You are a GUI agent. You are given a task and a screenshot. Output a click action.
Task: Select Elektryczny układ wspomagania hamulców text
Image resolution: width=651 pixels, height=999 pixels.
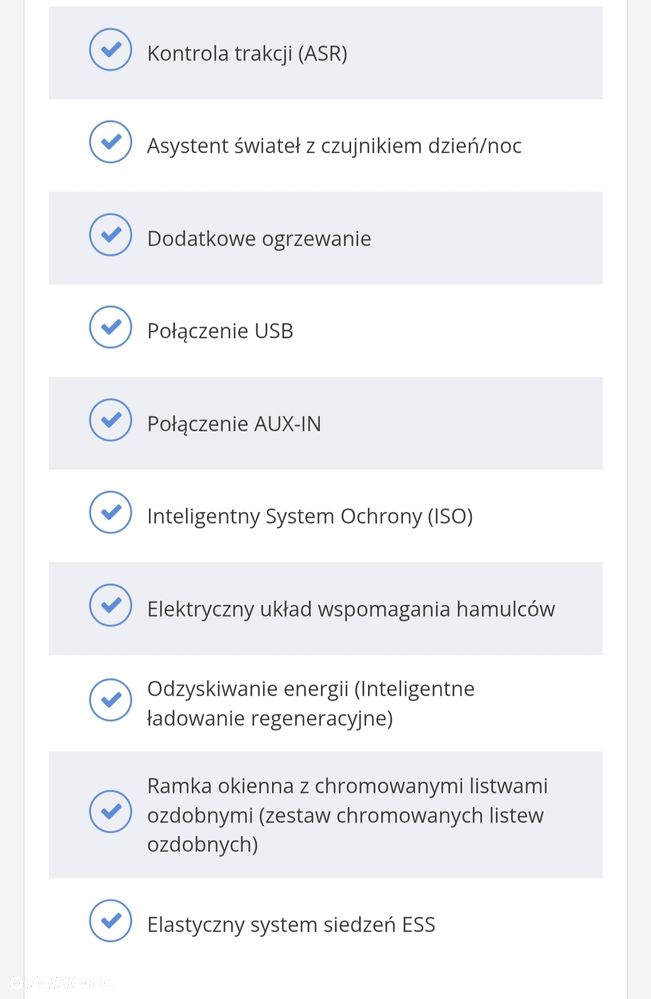point(351,609)
